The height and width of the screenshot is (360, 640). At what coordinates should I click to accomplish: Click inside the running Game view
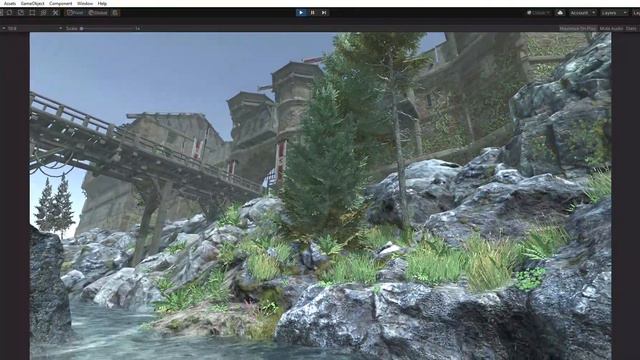[320, 196]
